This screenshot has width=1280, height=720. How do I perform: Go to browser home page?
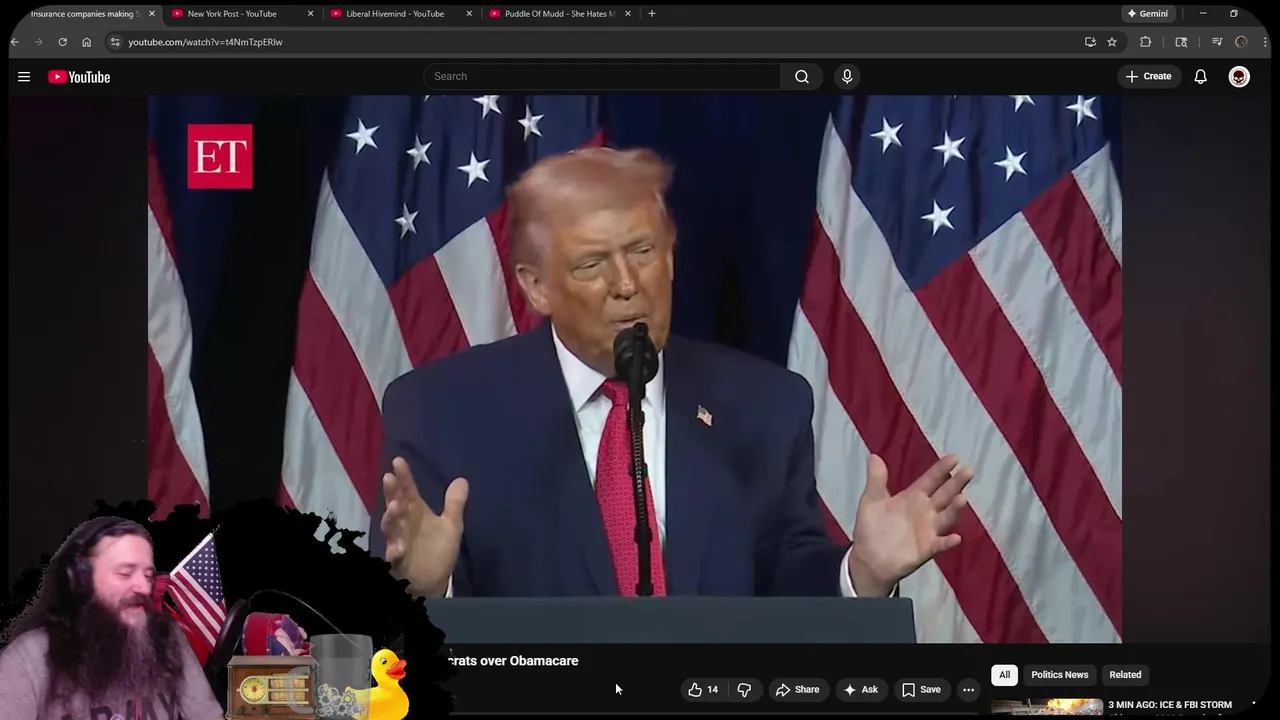(86, 42)
